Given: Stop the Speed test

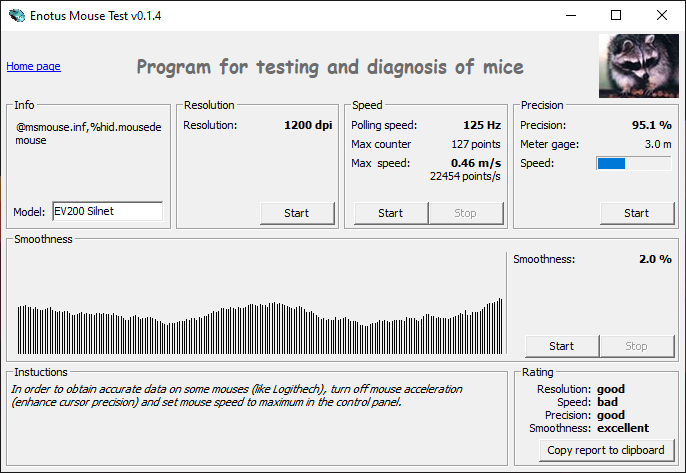Looking at the screenshot, I should [x=466, y=213].
